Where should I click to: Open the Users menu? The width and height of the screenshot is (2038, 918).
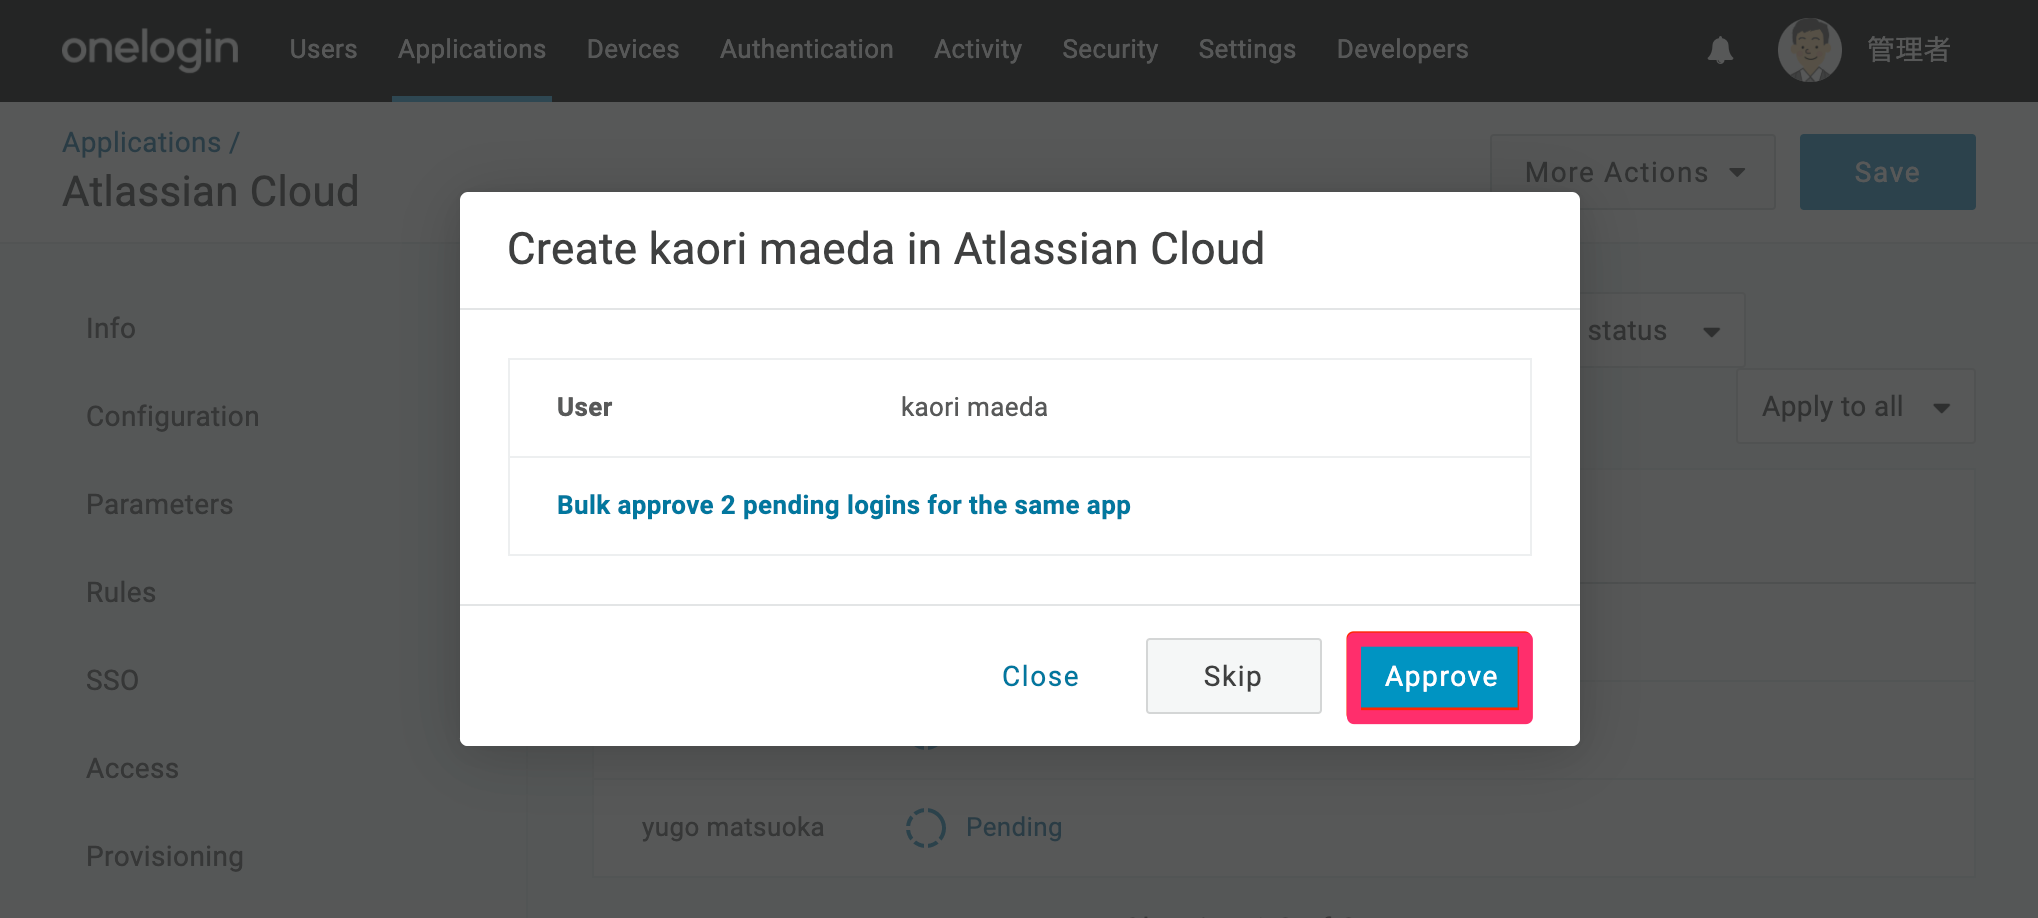tap(323, 49)
